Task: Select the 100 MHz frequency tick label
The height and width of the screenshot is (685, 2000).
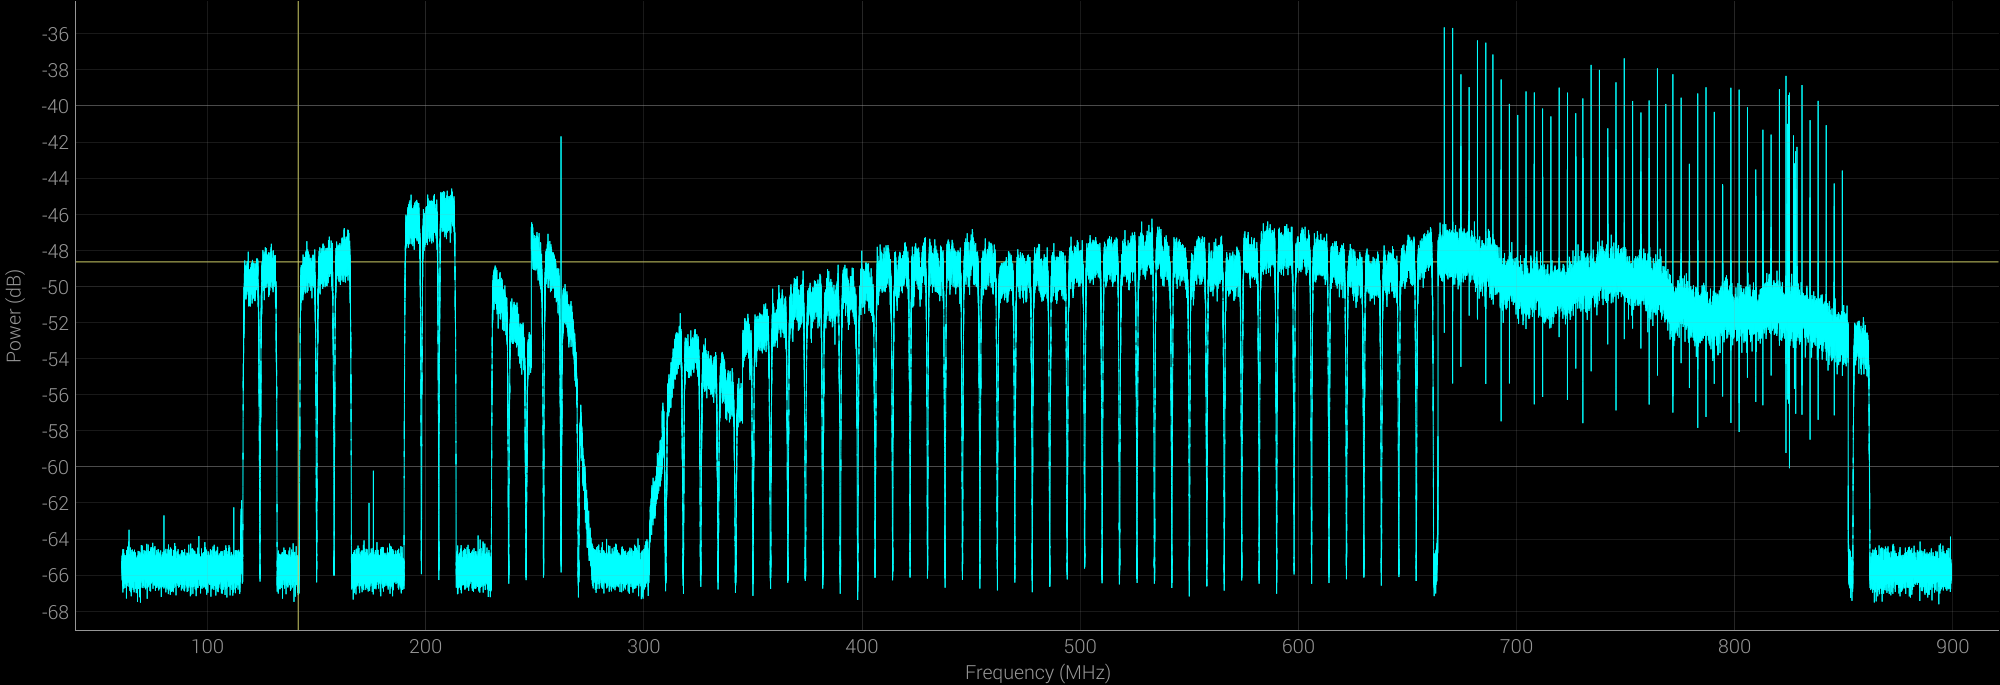Action: click(x=207, y=647)
